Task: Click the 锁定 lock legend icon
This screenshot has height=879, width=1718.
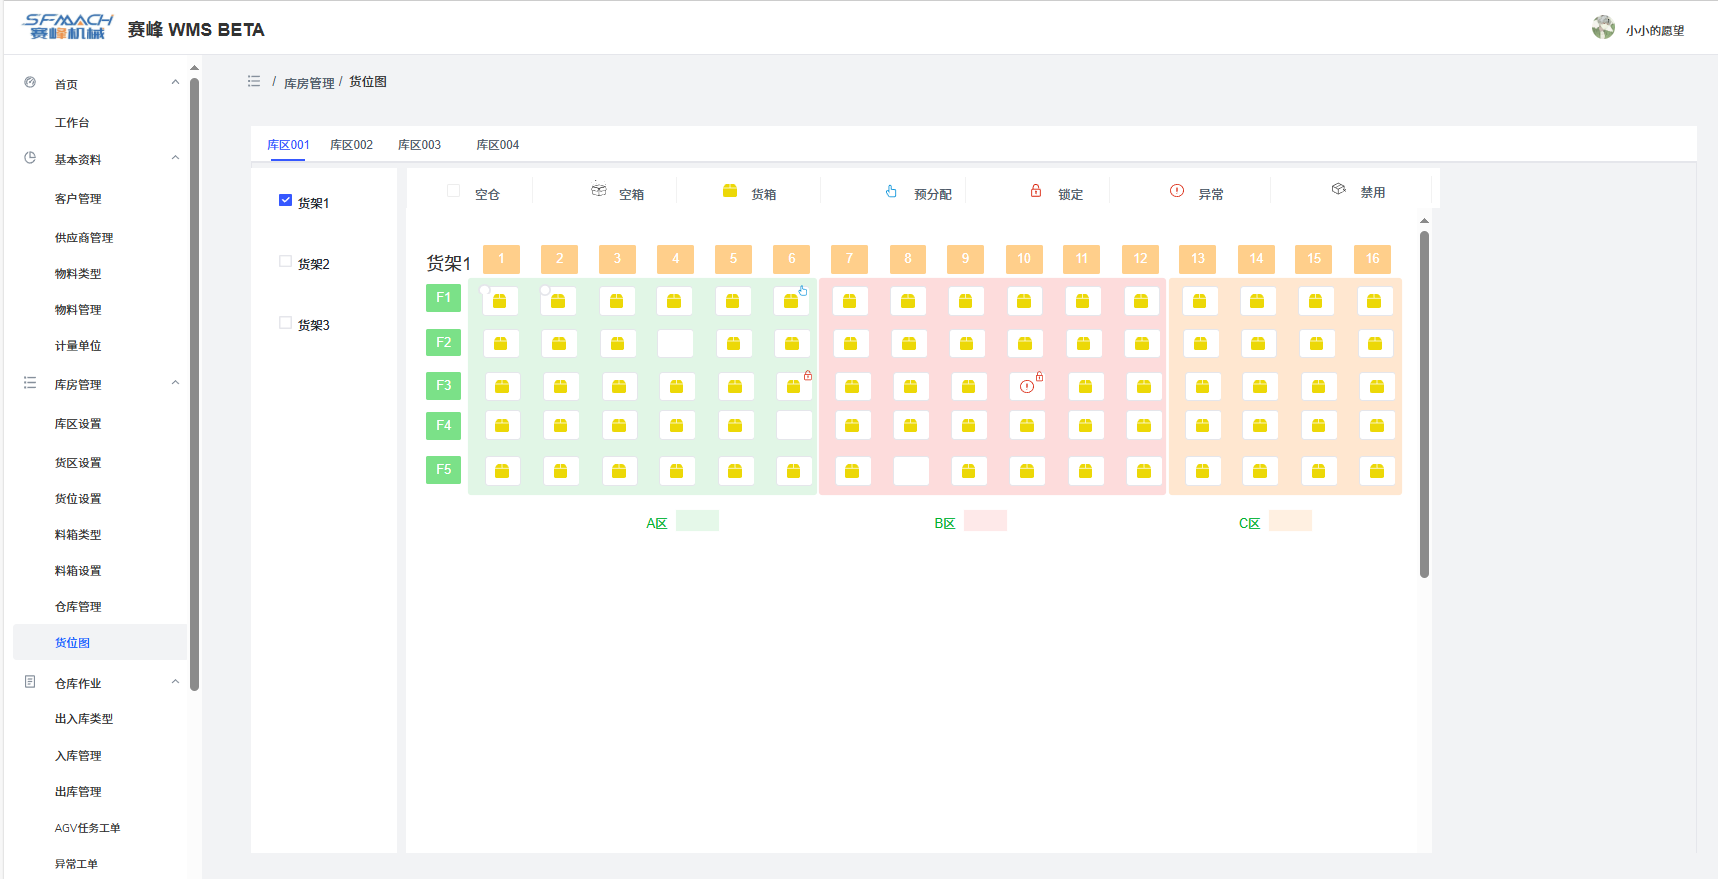Action: tap(1036, 191)
